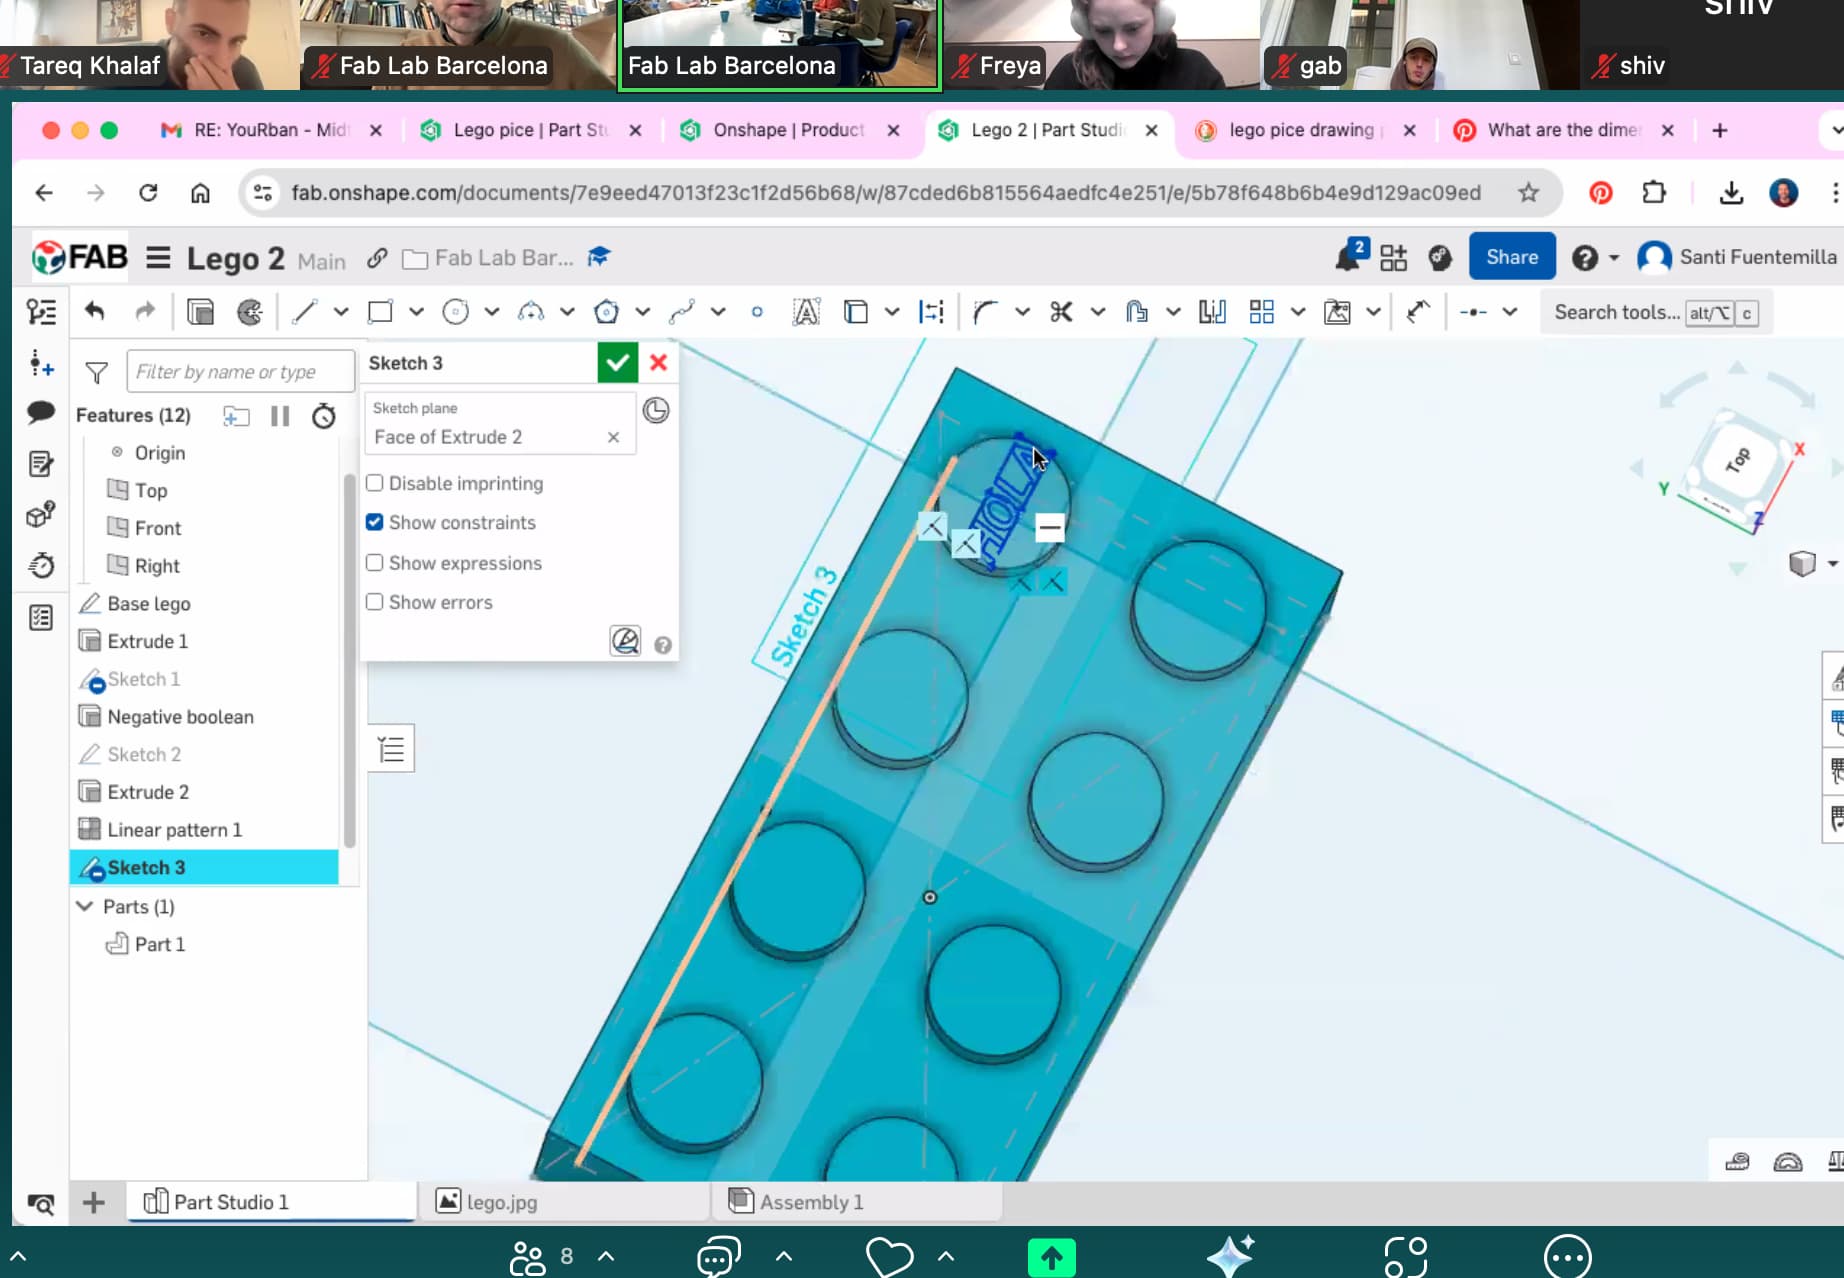
Task: Collapse the Parts (1) list
Action: click(x=85, y=906)
